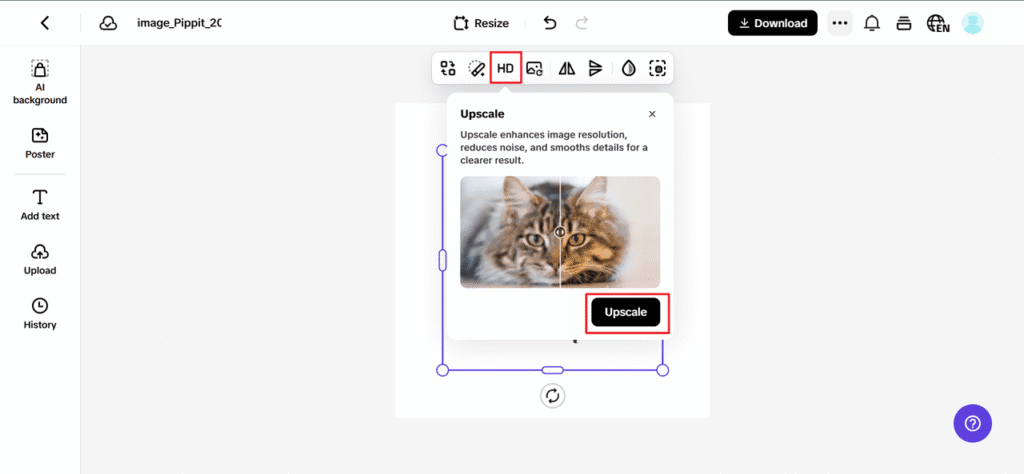This screenshot has width=1024, height=474.
Task: Click the crop frame icon in toolbar
Action: [657, 68]
